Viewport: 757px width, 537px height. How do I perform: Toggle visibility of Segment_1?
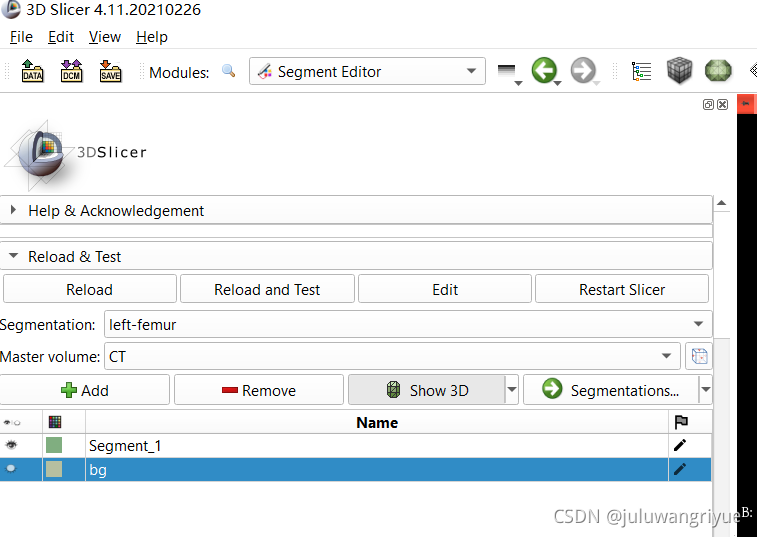tap(11, 445)
